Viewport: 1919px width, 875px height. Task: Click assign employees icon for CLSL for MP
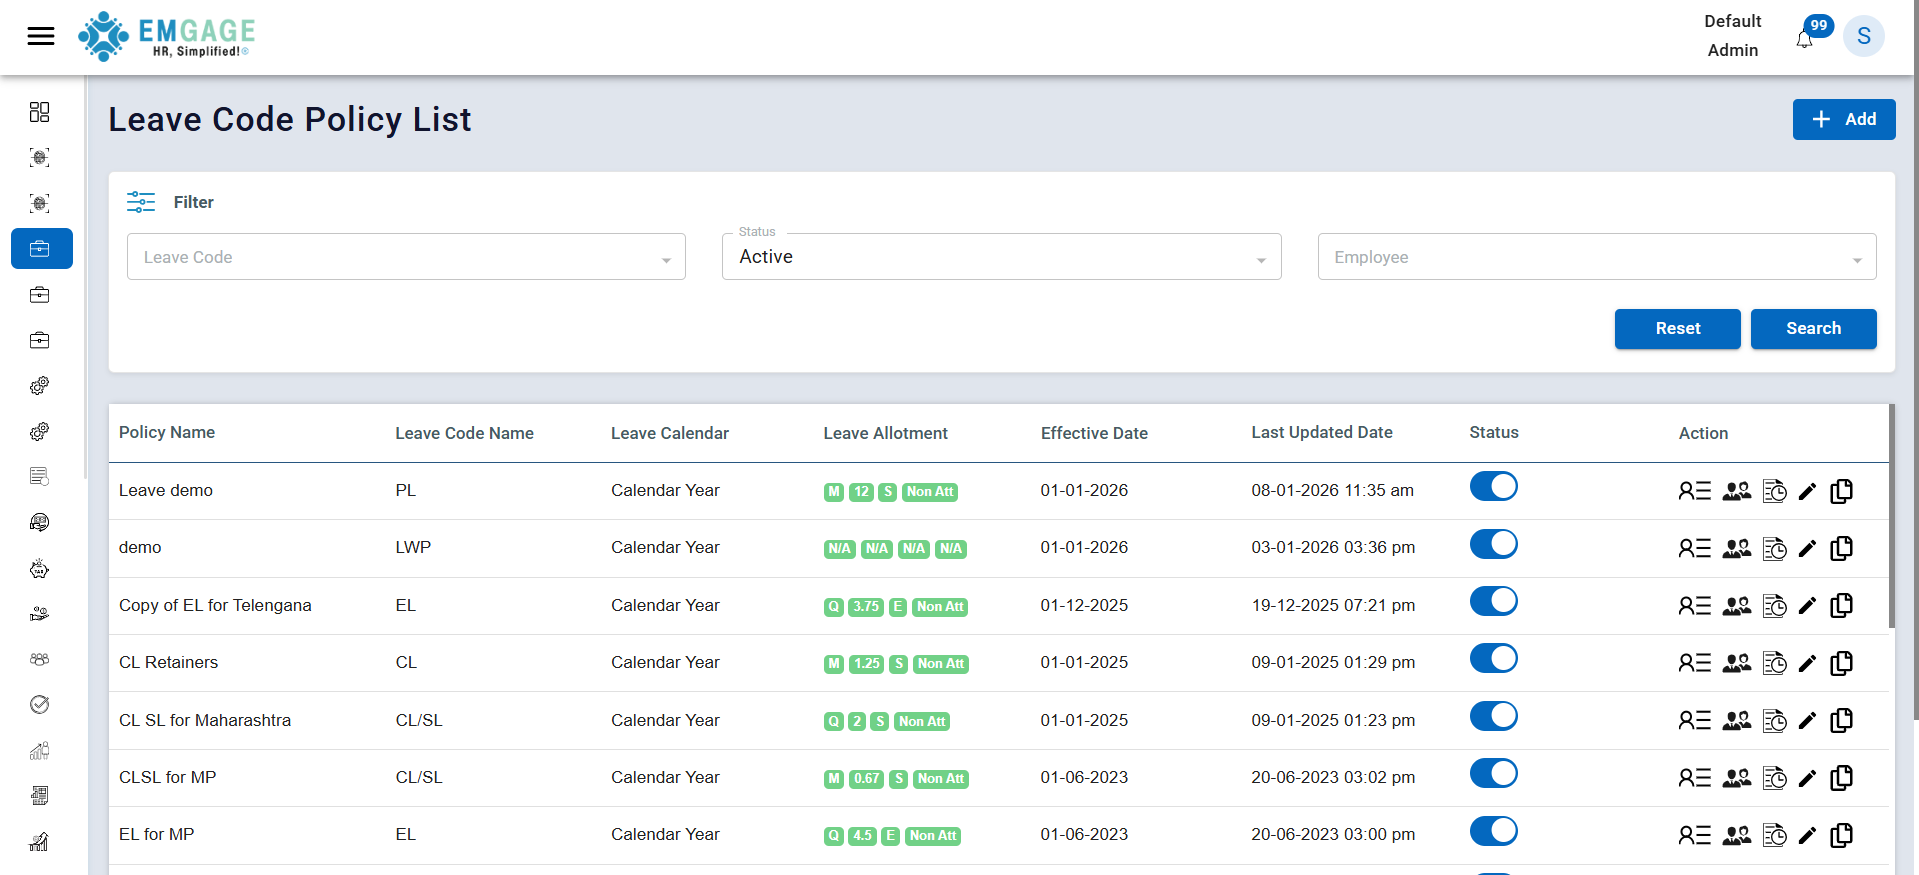[1736, 778]
